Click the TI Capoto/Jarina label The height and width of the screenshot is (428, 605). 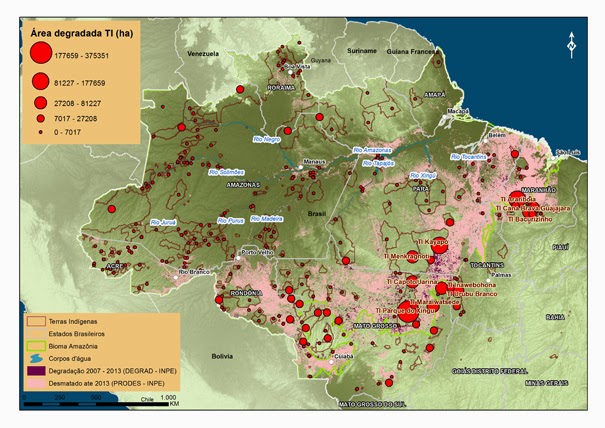pos(412,282)
